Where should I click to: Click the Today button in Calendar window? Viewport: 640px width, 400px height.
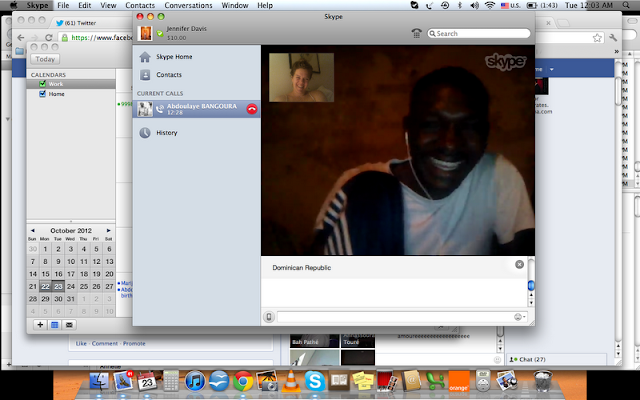pos(45,59)
